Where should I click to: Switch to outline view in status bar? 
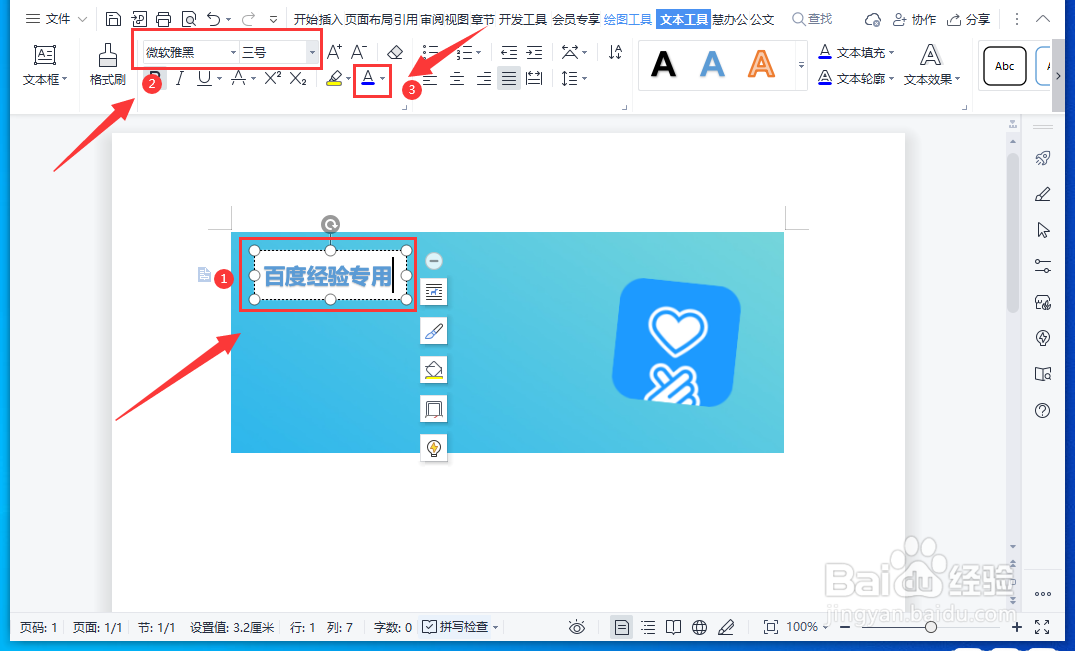pyautogui.click(x=648, y=627)
